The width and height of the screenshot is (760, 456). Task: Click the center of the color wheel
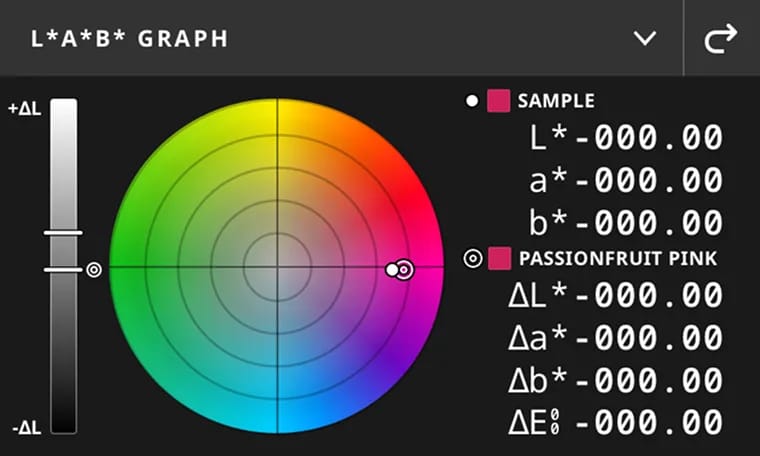click(277, 266)
